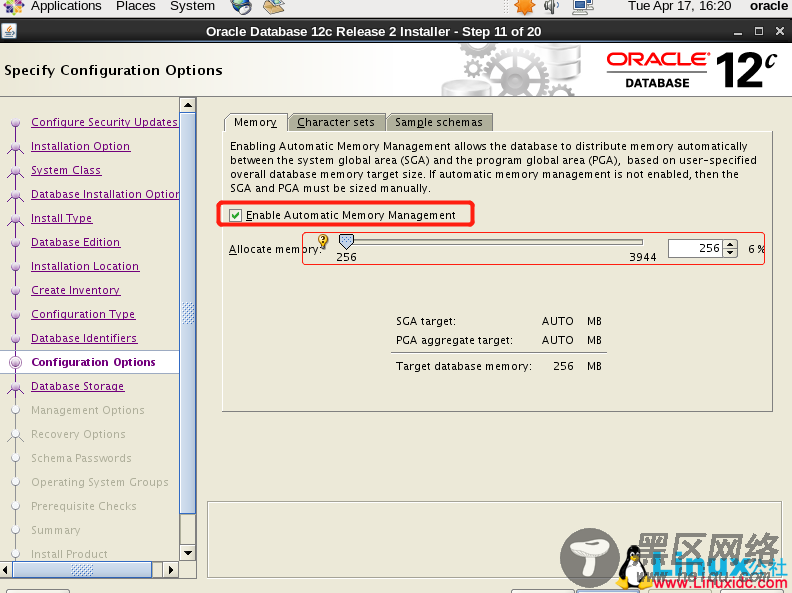Image resolution: width=792 pixels, height=593 pixels.
Task: Switch to the Memory tab
Action: pos(255,122)
